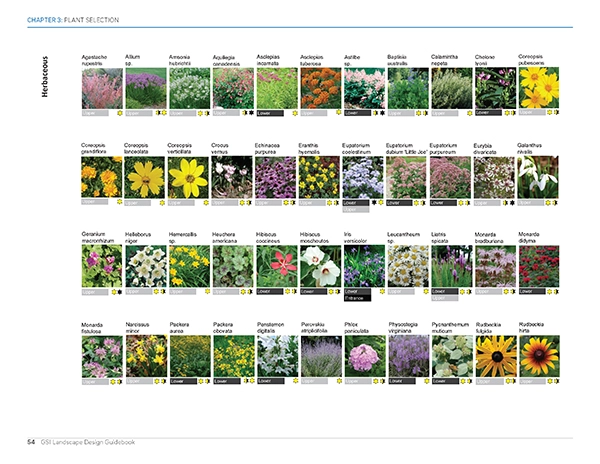Select the GSI Landscape Design Guidebook footer text
The image size is (600, 464).
point(93,441)
